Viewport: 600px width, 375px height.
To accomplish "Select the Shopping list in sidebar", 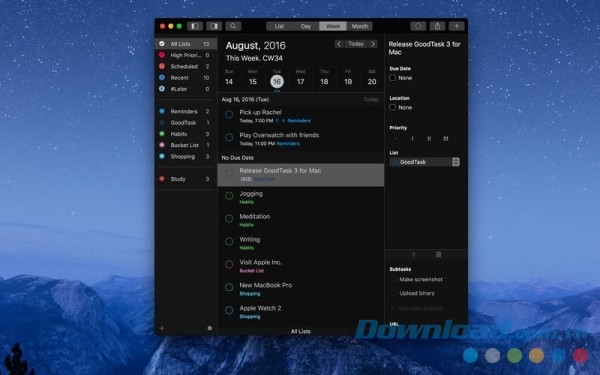I will (x=186, y=157).
